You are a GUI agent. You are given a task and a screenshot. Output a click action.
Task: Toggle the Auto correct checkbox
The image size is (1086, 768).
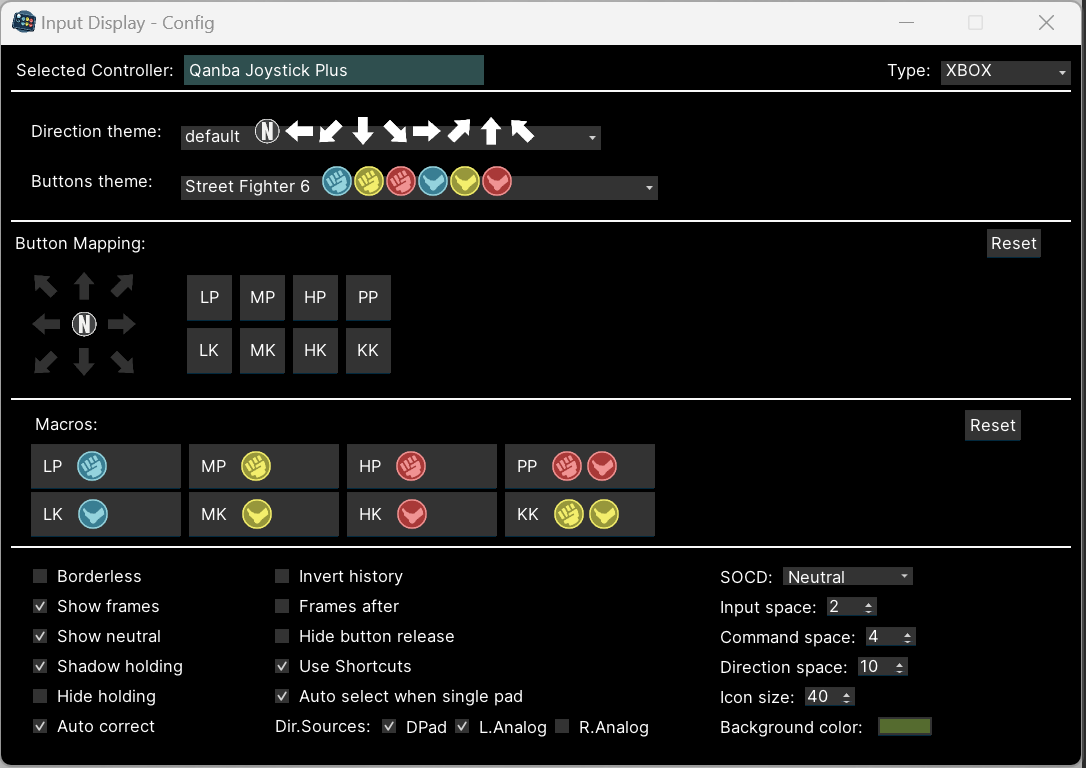40,726
